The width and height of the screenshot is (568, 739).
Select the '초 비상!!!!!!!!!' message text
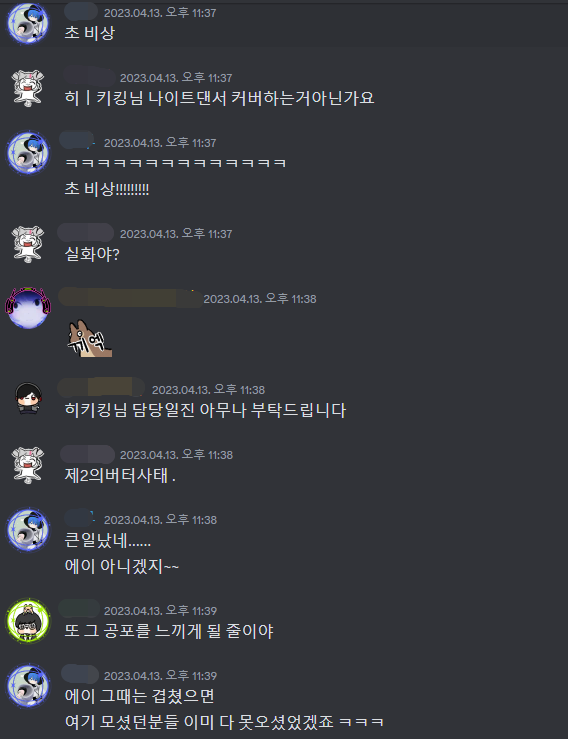point(107,189)
